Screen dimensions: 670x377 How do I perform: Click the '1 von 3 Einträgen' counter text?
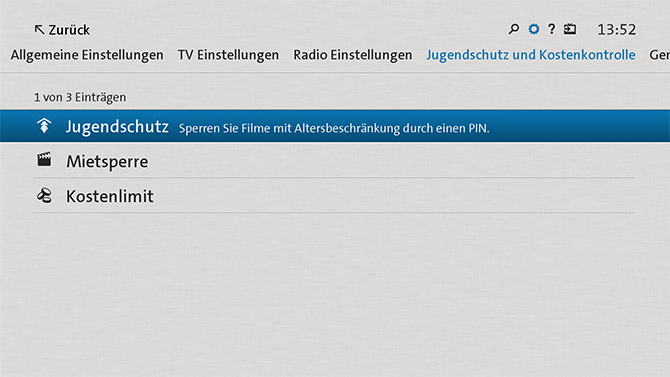point(80,97)
